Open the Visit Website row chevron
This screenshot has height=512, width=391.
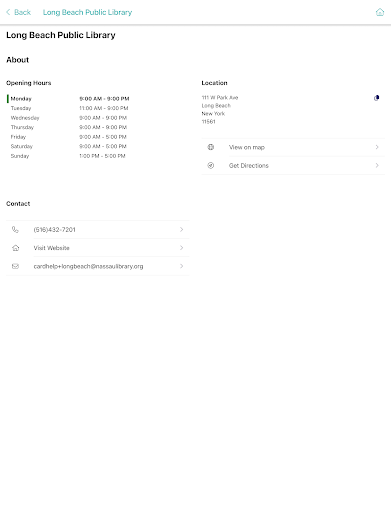[182, 248]
